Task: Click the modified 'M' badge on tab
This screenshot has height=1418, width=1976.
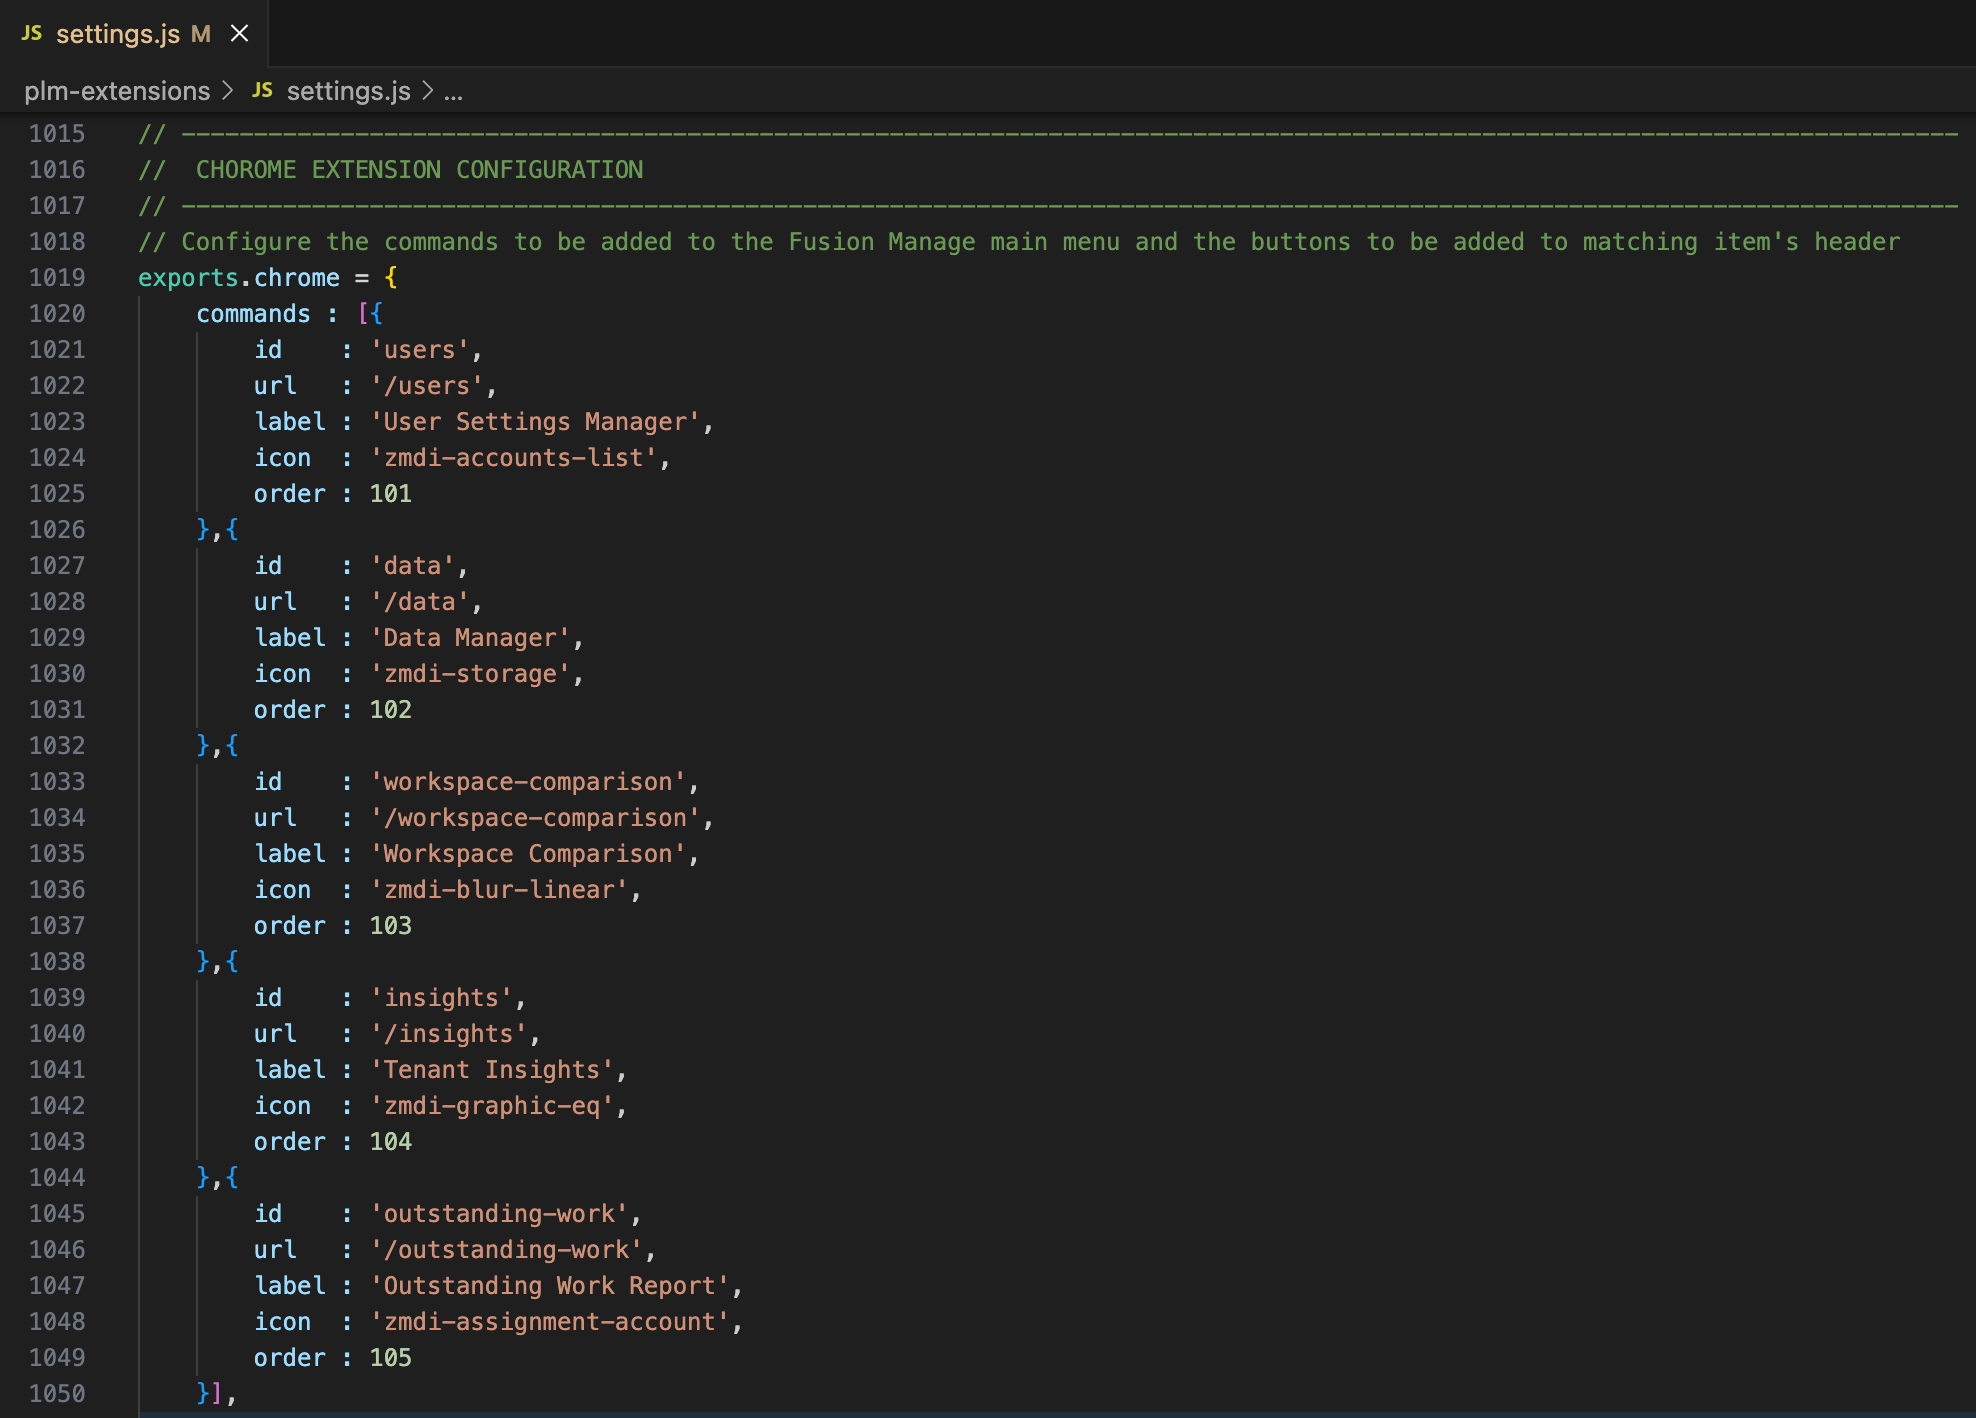Action: coord(201,34)
